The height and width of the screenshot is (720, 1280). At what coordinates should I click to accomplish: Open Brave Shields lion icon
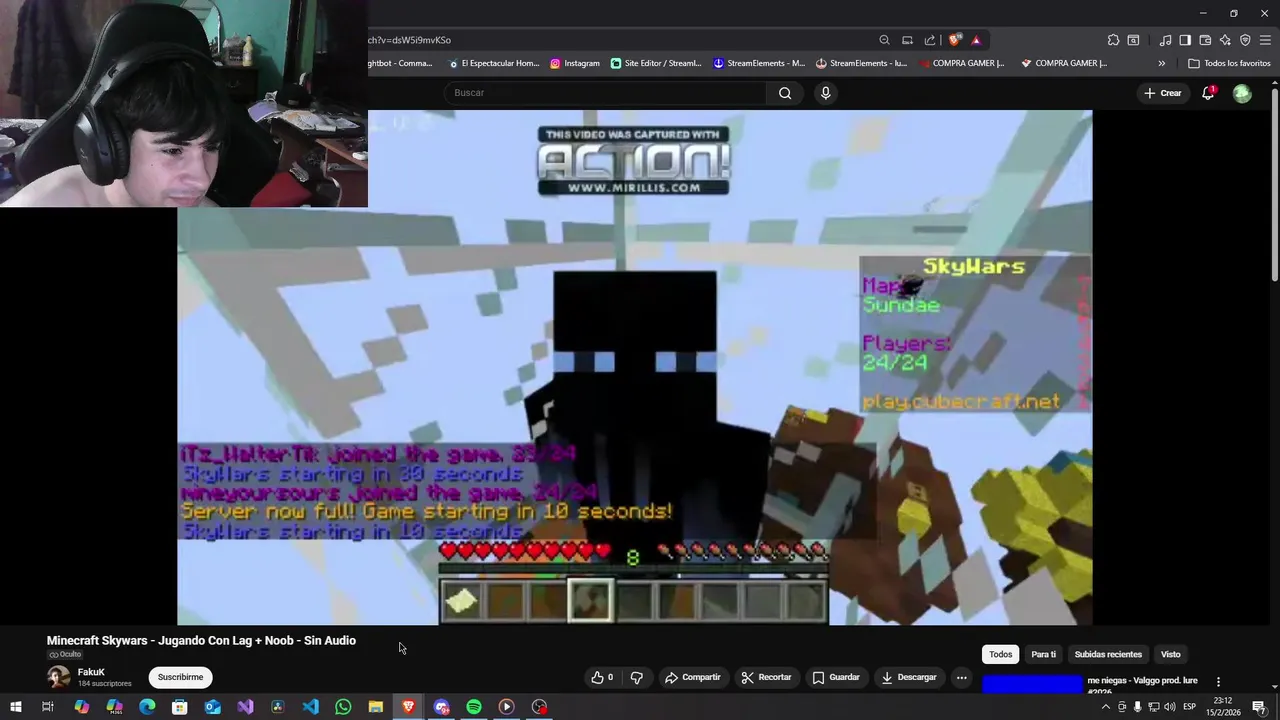[x=955, y=40]
